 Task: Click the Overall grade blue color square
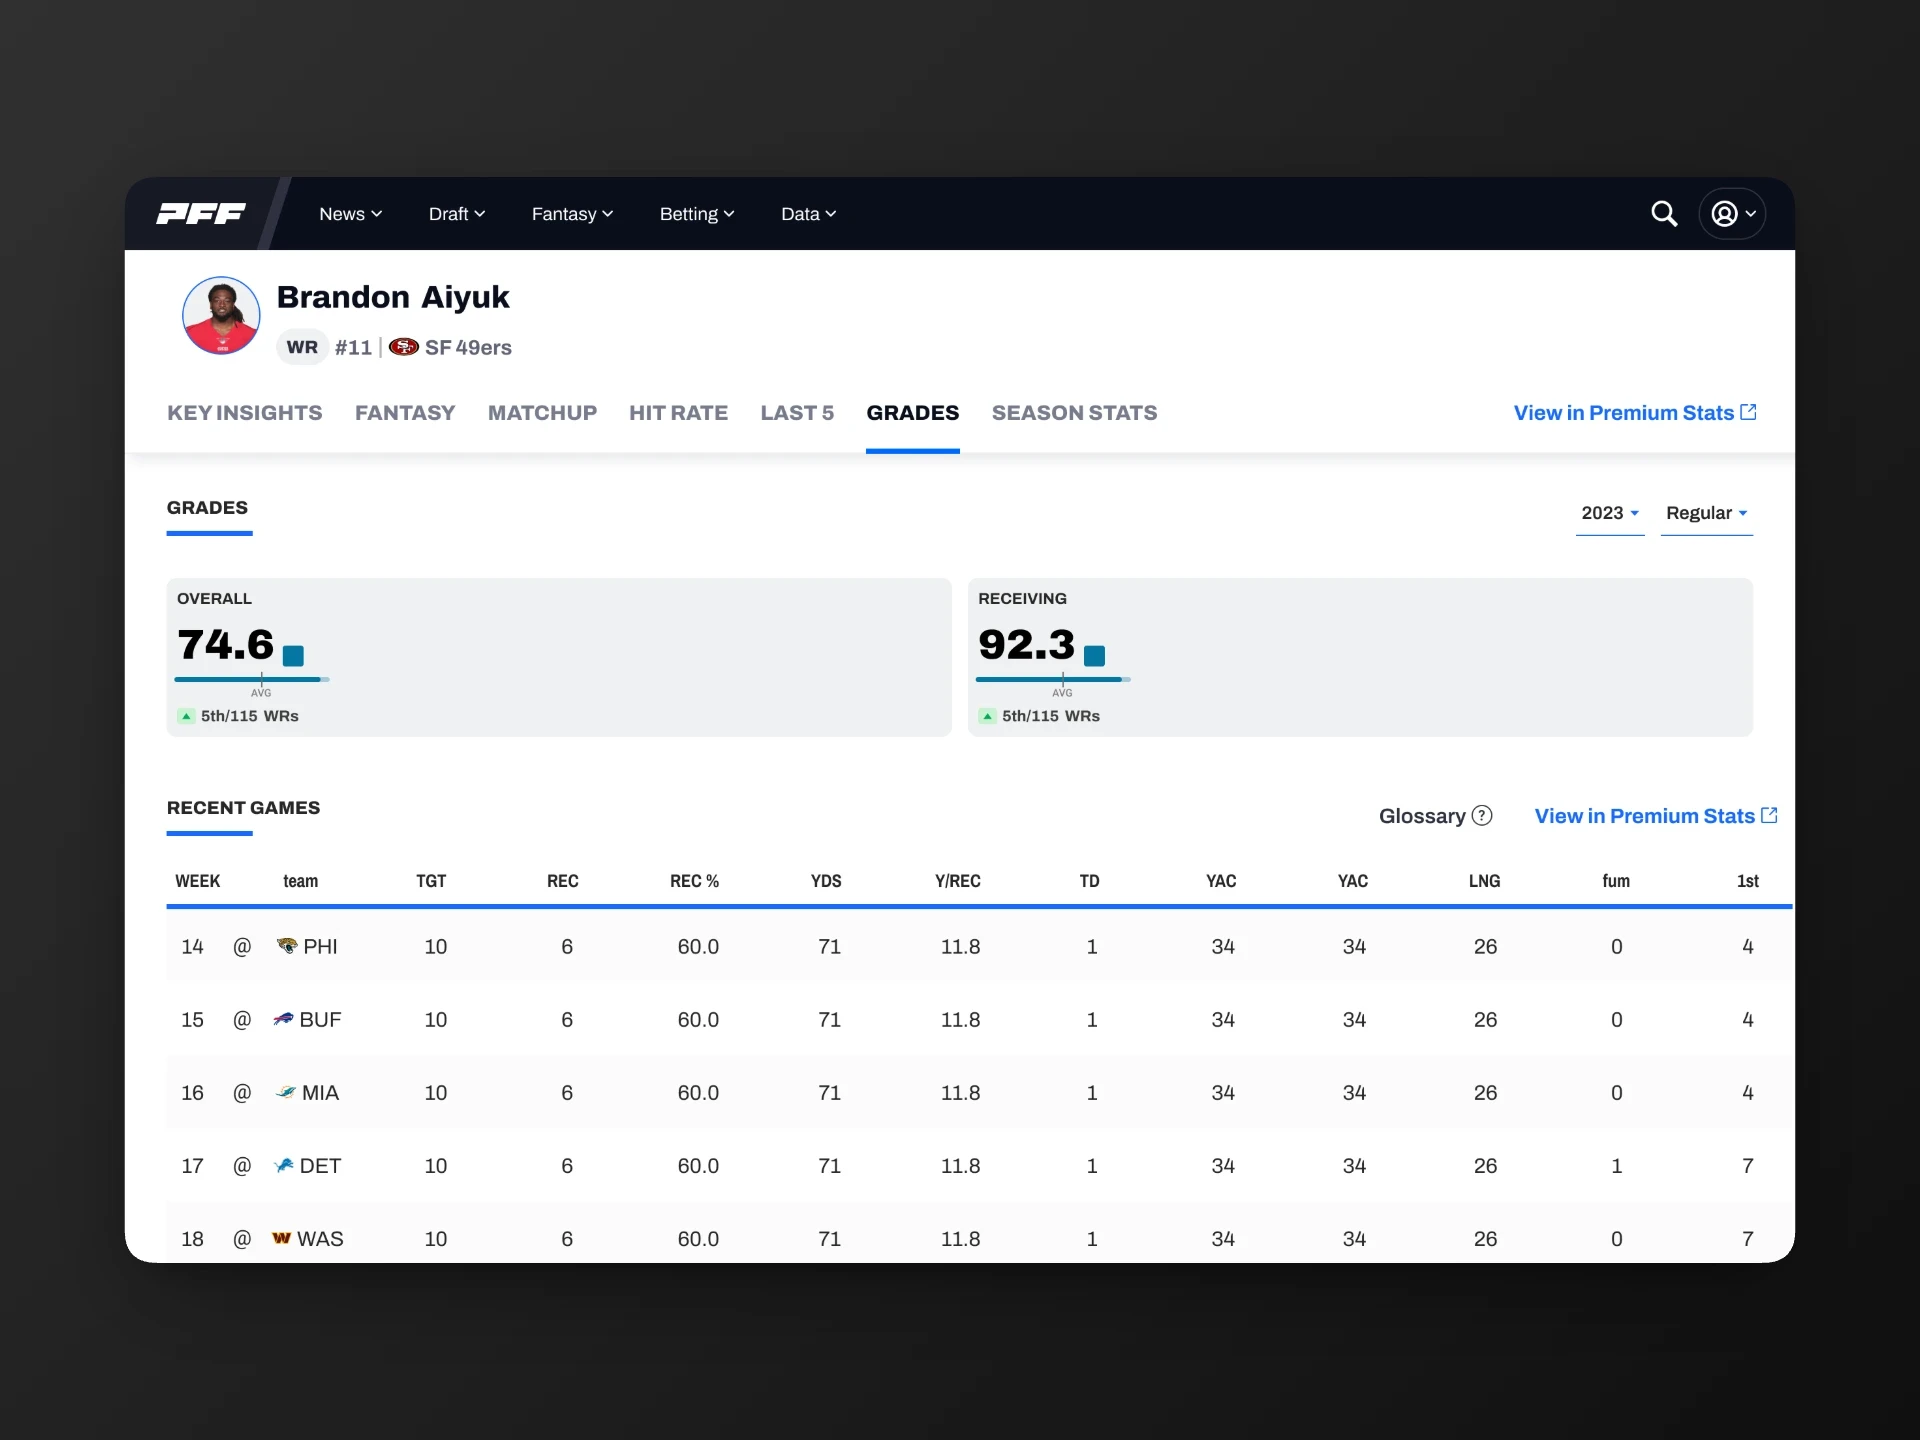point(293,656)
